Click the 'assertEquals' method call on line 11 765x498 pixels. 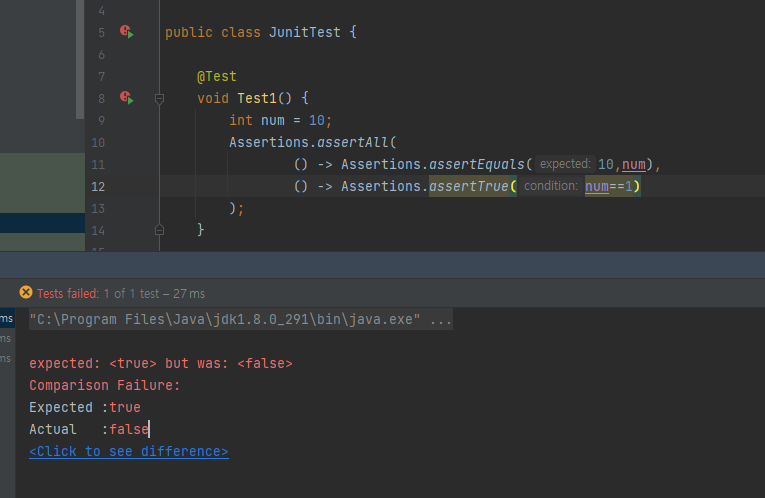476,164
